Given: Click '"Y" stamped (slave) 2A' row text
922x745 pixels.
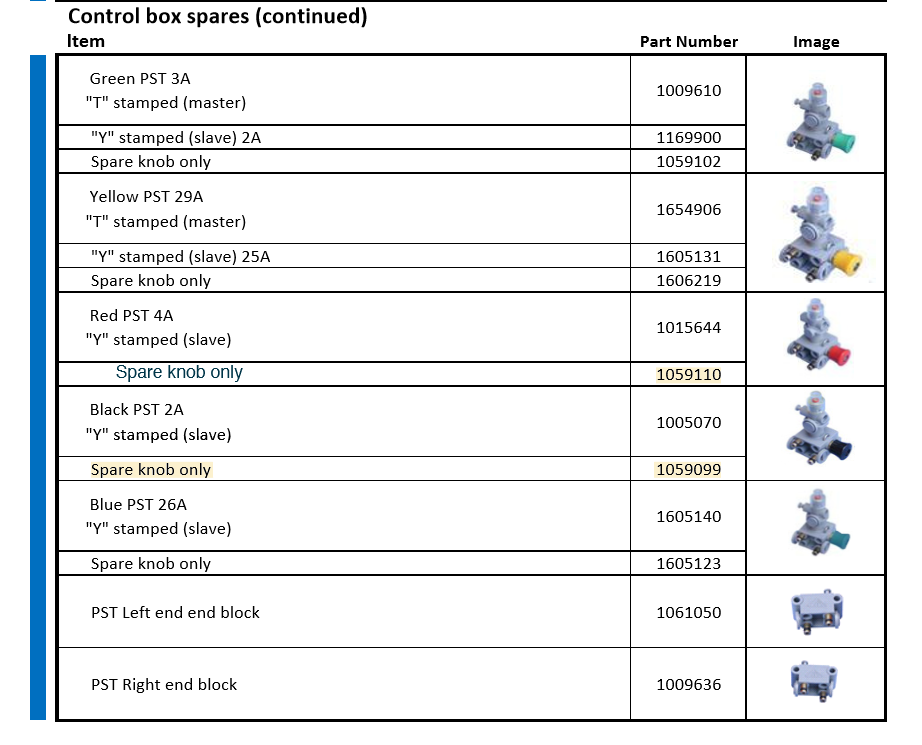Looking at the screenshot, I should 176,138.
